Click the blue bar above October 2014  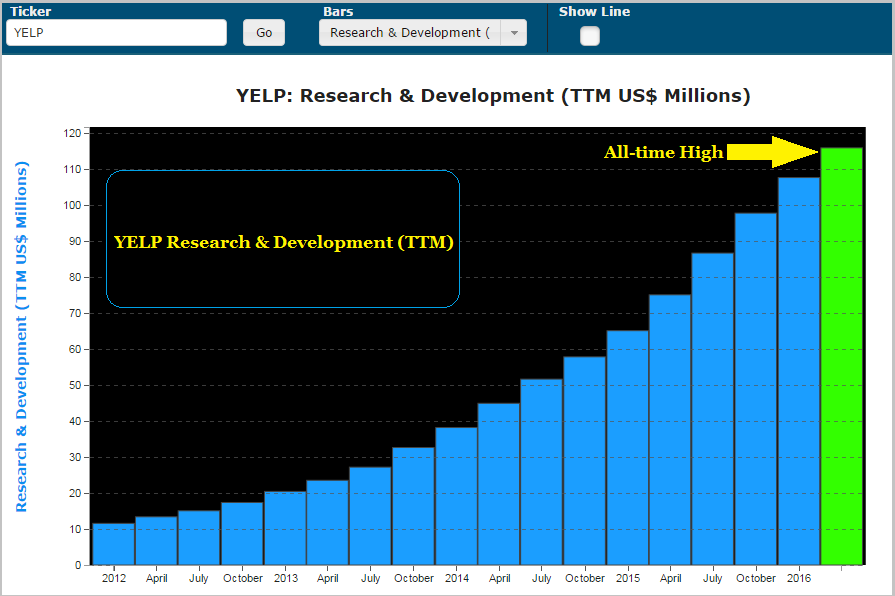584,461
